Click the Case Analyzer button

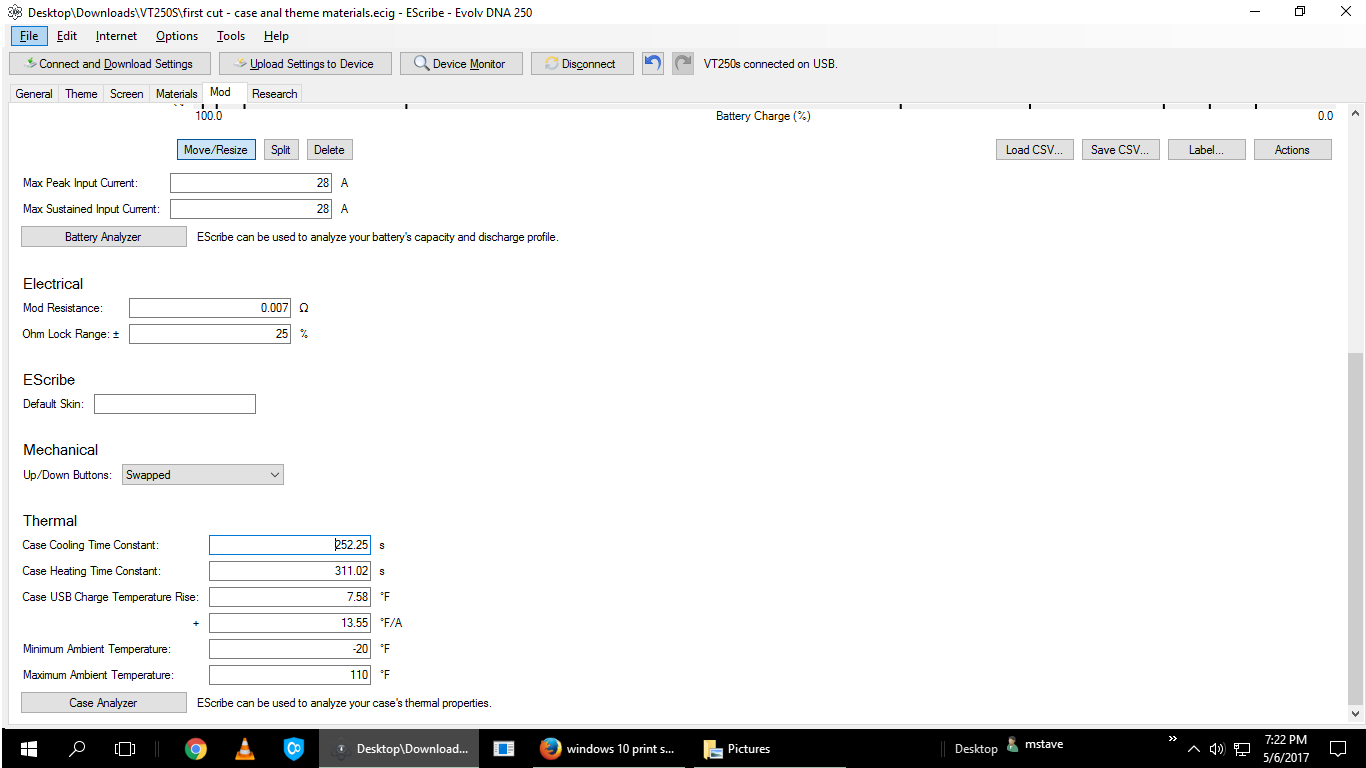pos(103,703)
